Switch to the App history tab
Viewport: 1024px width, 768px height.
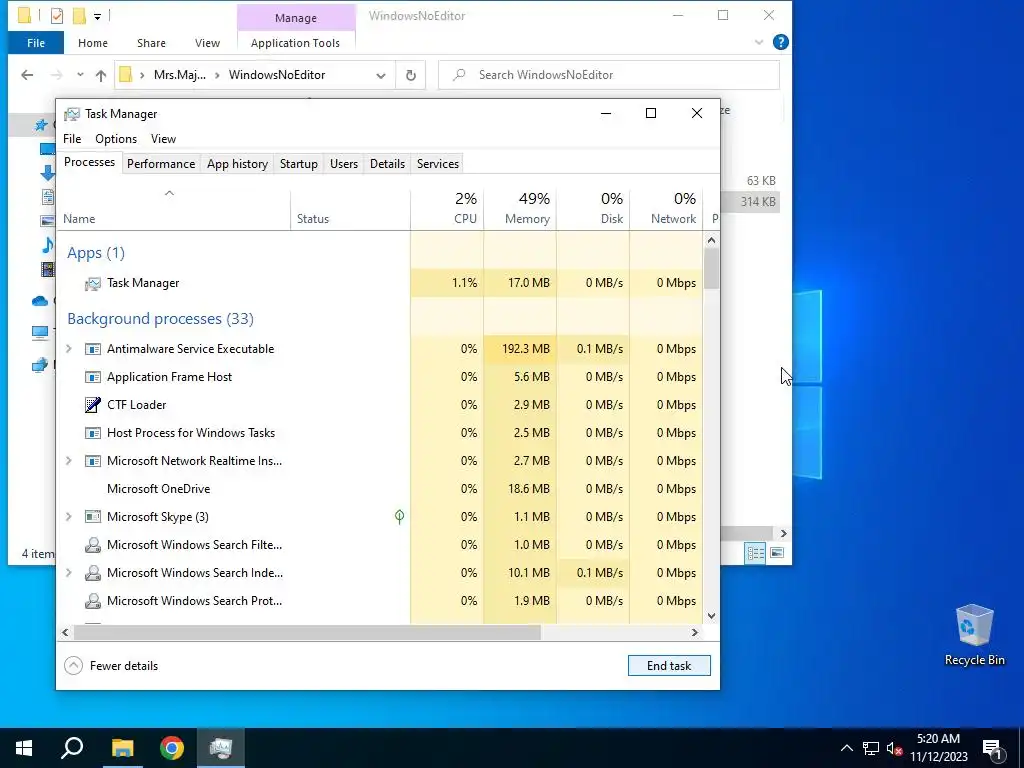point(237,164)
